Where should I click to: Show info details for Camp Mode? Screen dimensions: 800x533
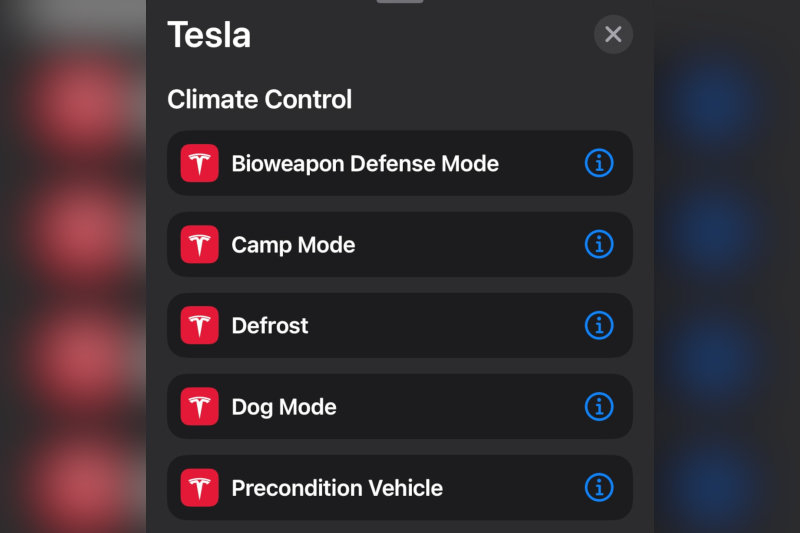point(598,244)
